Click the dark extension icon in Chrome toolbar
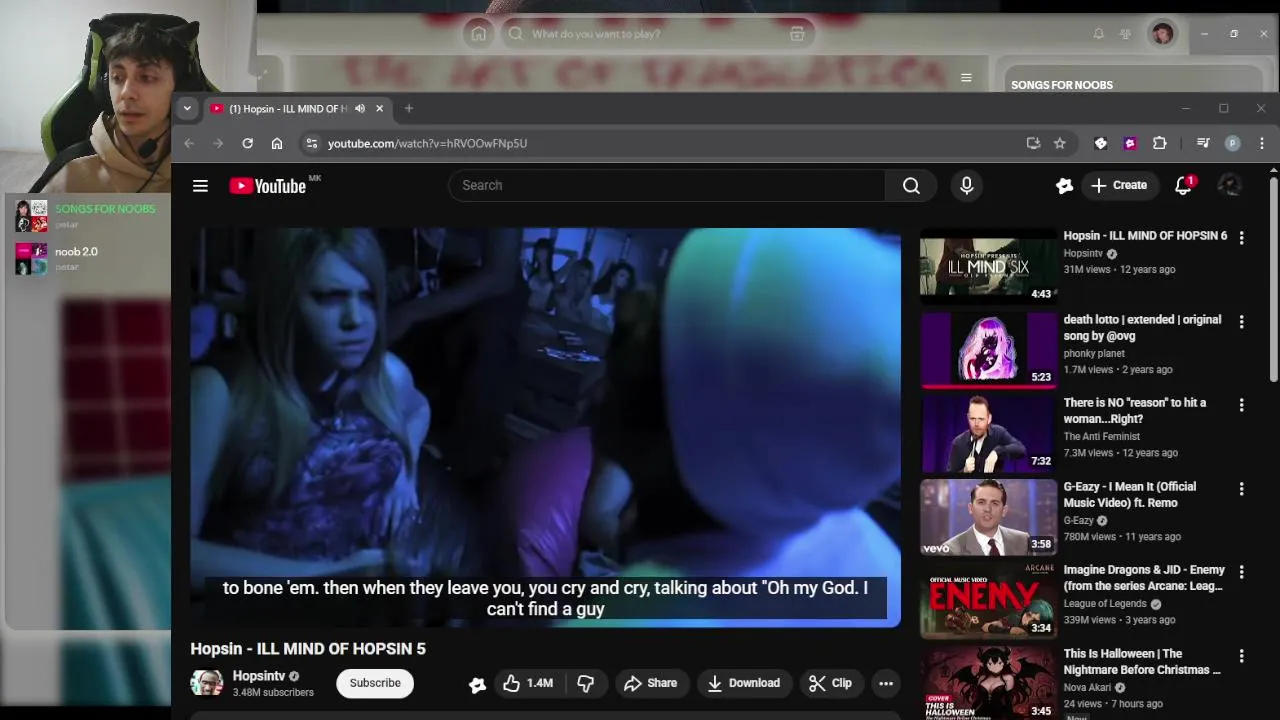1280x720 pixels. click(x=1101, y=143)
